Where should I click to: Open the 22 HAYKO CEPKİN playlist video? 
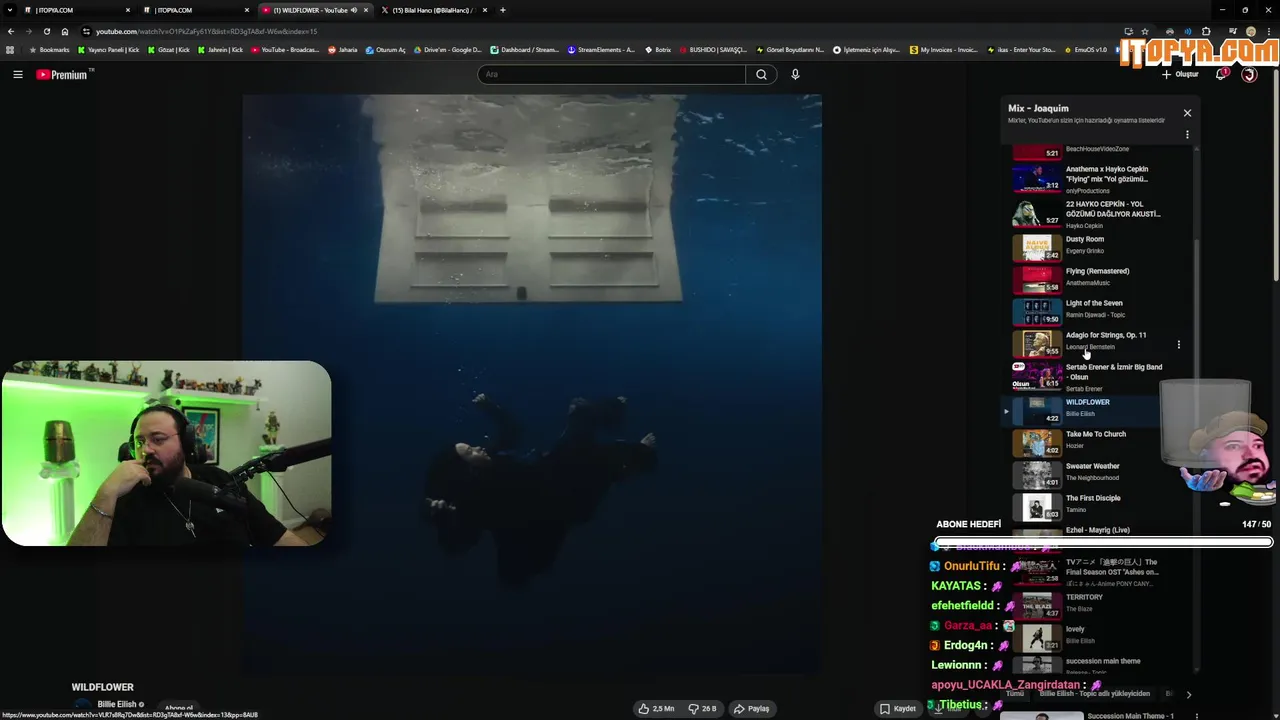[x=1100, y=213]
